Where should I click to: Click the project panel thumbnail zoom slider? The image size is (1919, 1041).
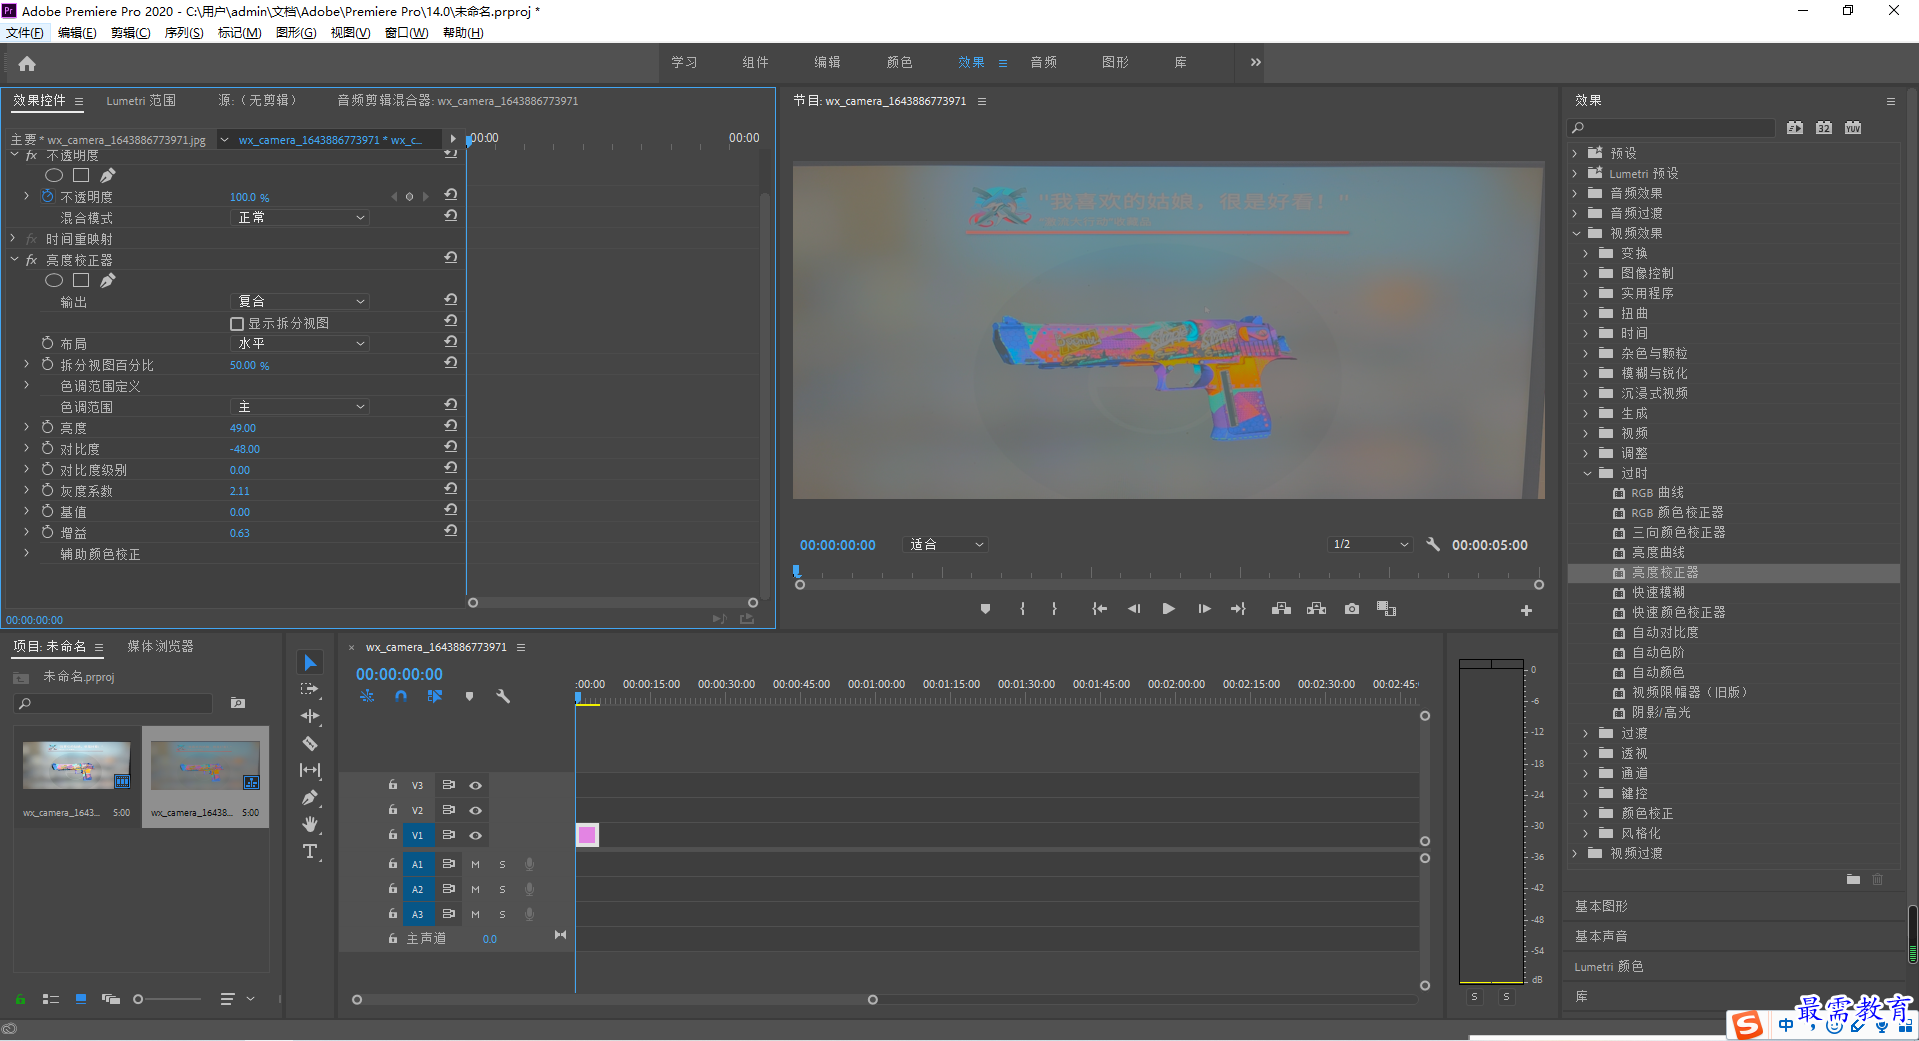(168, 999)
